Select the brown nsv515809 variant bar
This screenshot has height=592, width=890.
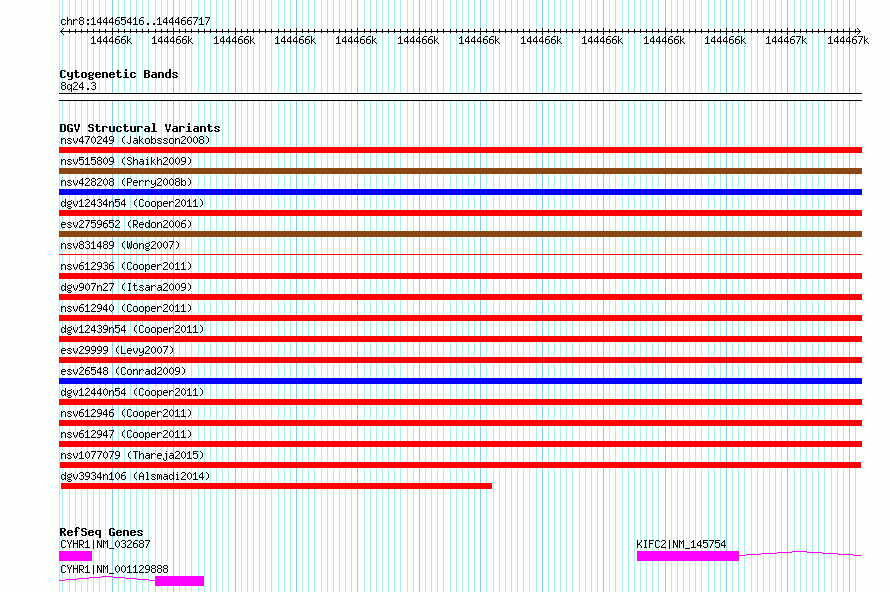click(x=460, y=171)
